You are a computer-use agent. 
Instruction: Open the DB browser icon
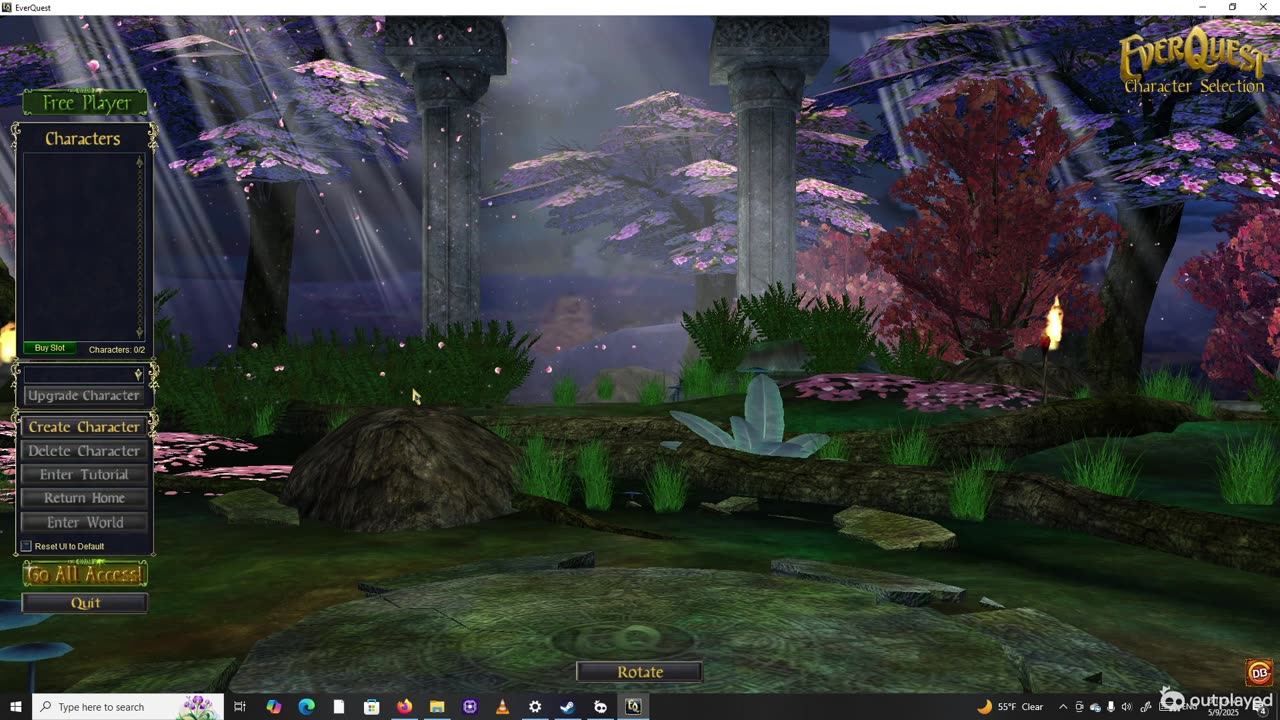[x=1259, y=672]
